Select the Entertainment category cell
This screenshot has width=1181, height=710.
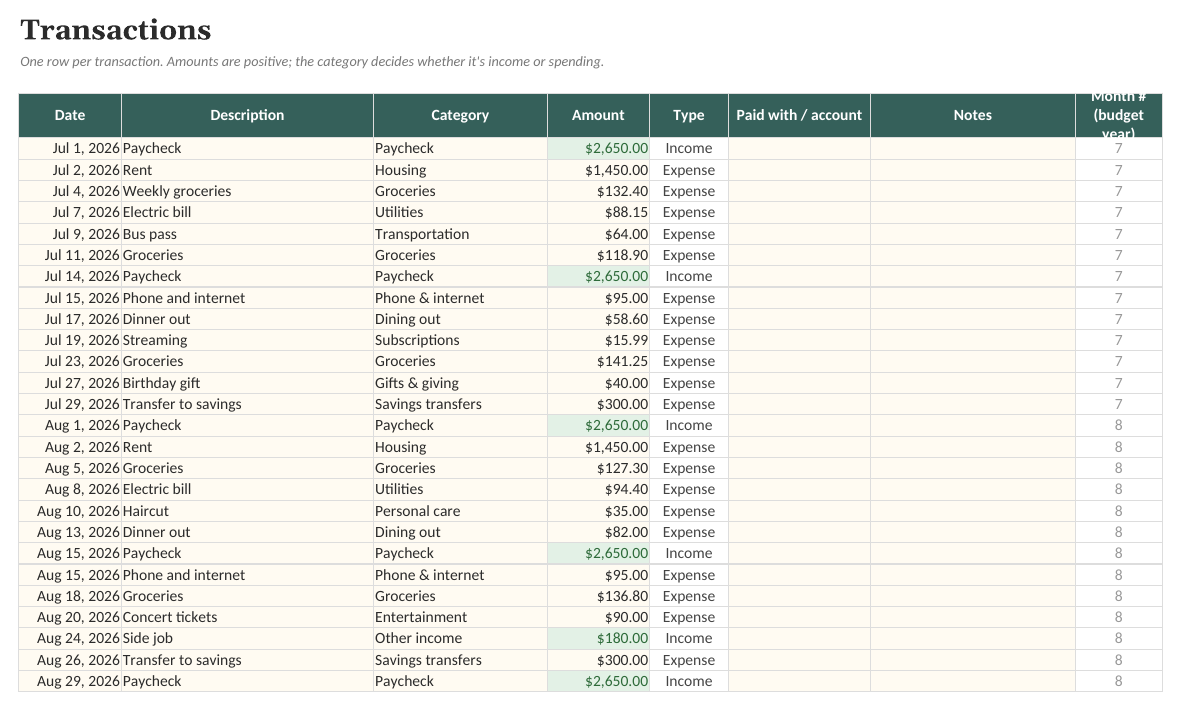460,617
